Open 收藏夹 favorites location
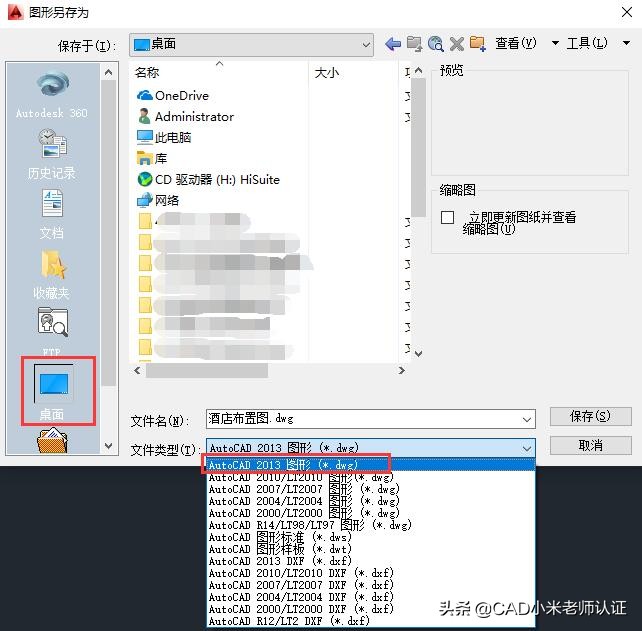Image resolution: width=642 pixels, height=631 pixels. click(x=52, y=274)
